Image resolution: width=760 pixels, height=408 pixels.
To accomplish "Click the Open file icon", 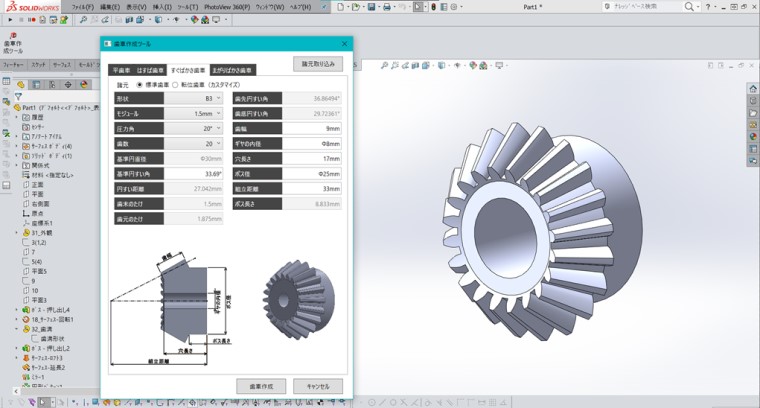I will coord(356,7).
